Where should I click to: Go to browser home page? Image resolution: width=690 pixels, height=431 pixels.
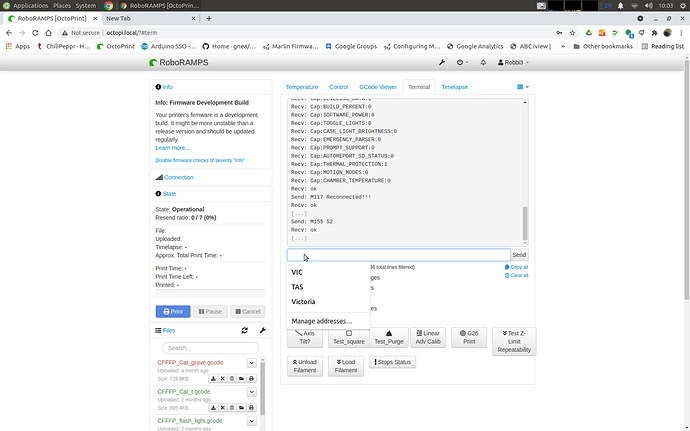click(48, 33)
